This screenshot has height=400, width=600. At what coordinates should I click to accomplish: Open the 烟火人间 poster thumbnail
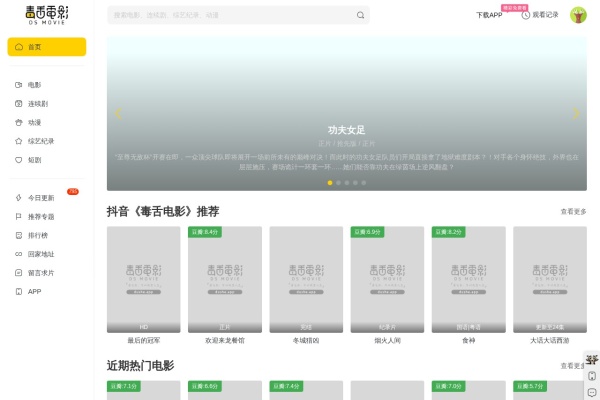(x=387, y=279)
